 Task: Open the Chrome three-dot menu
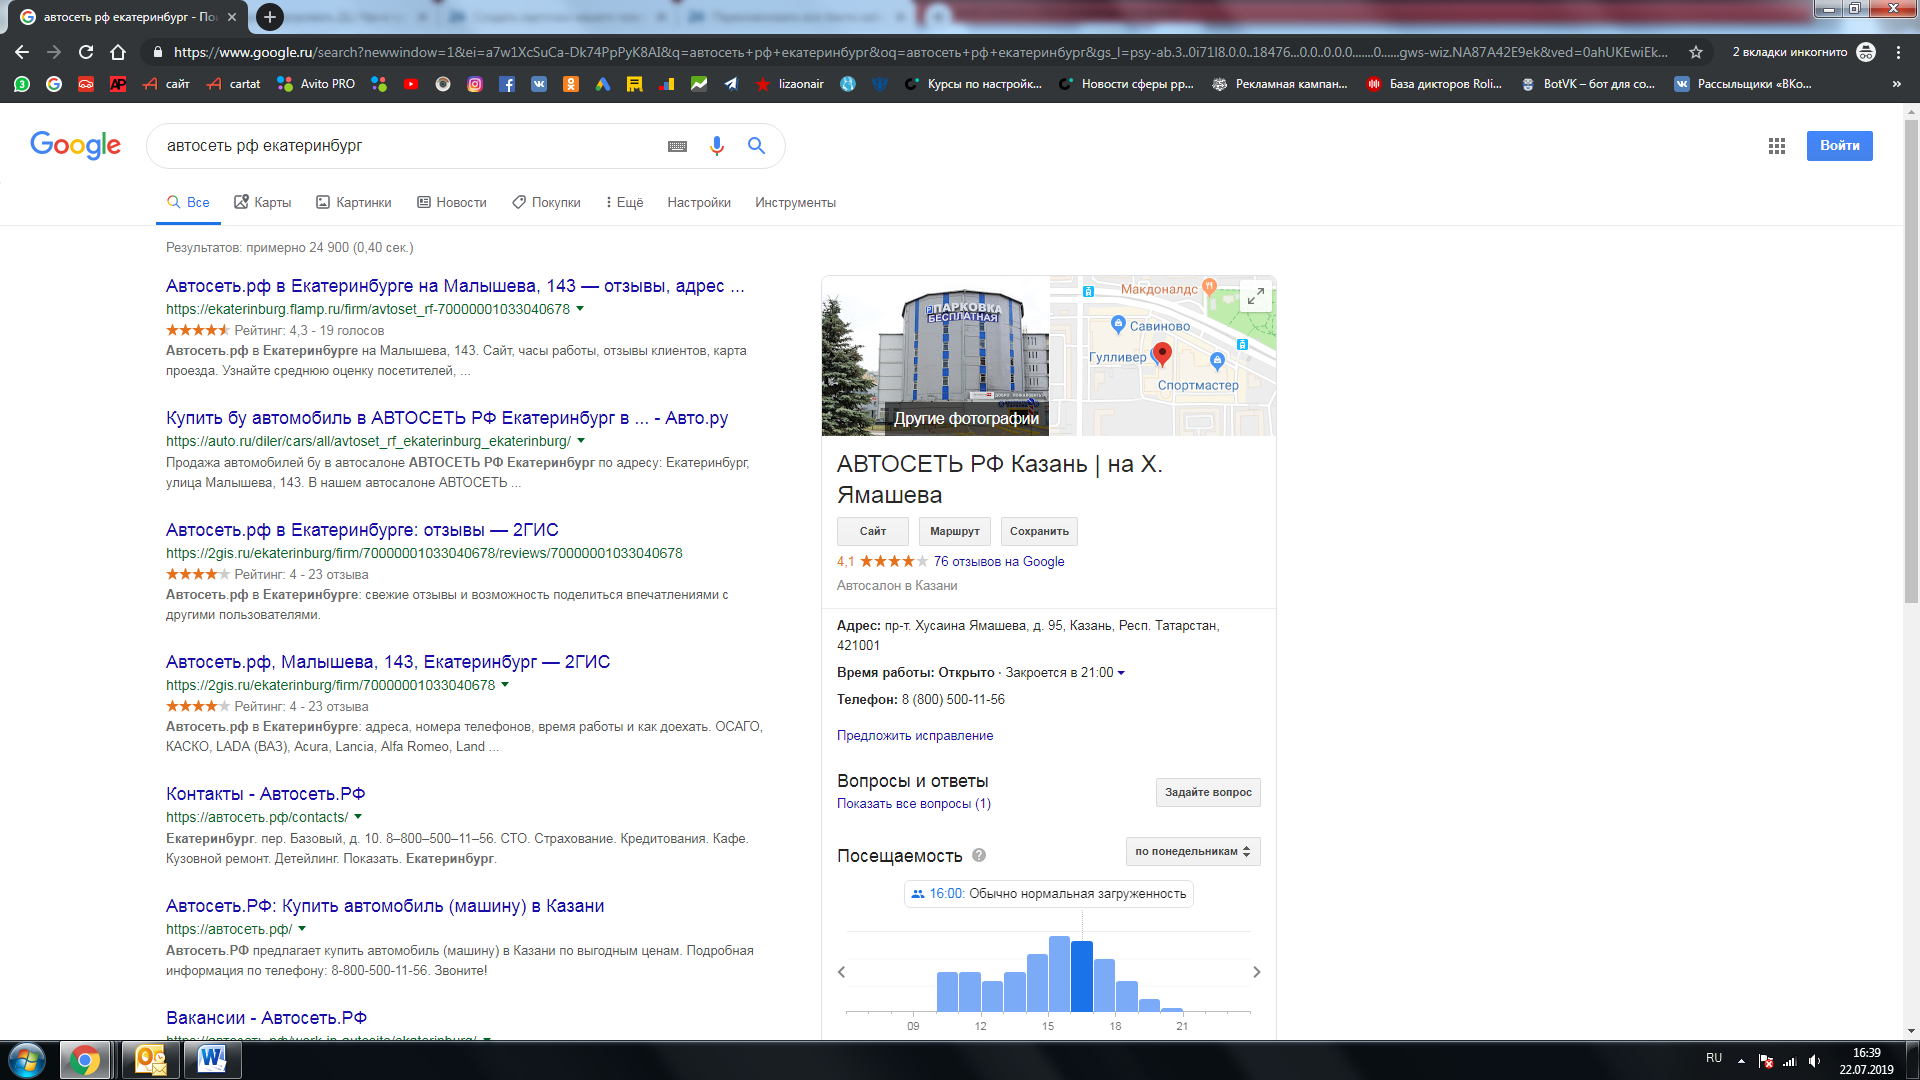click(x=1898, y=52)
